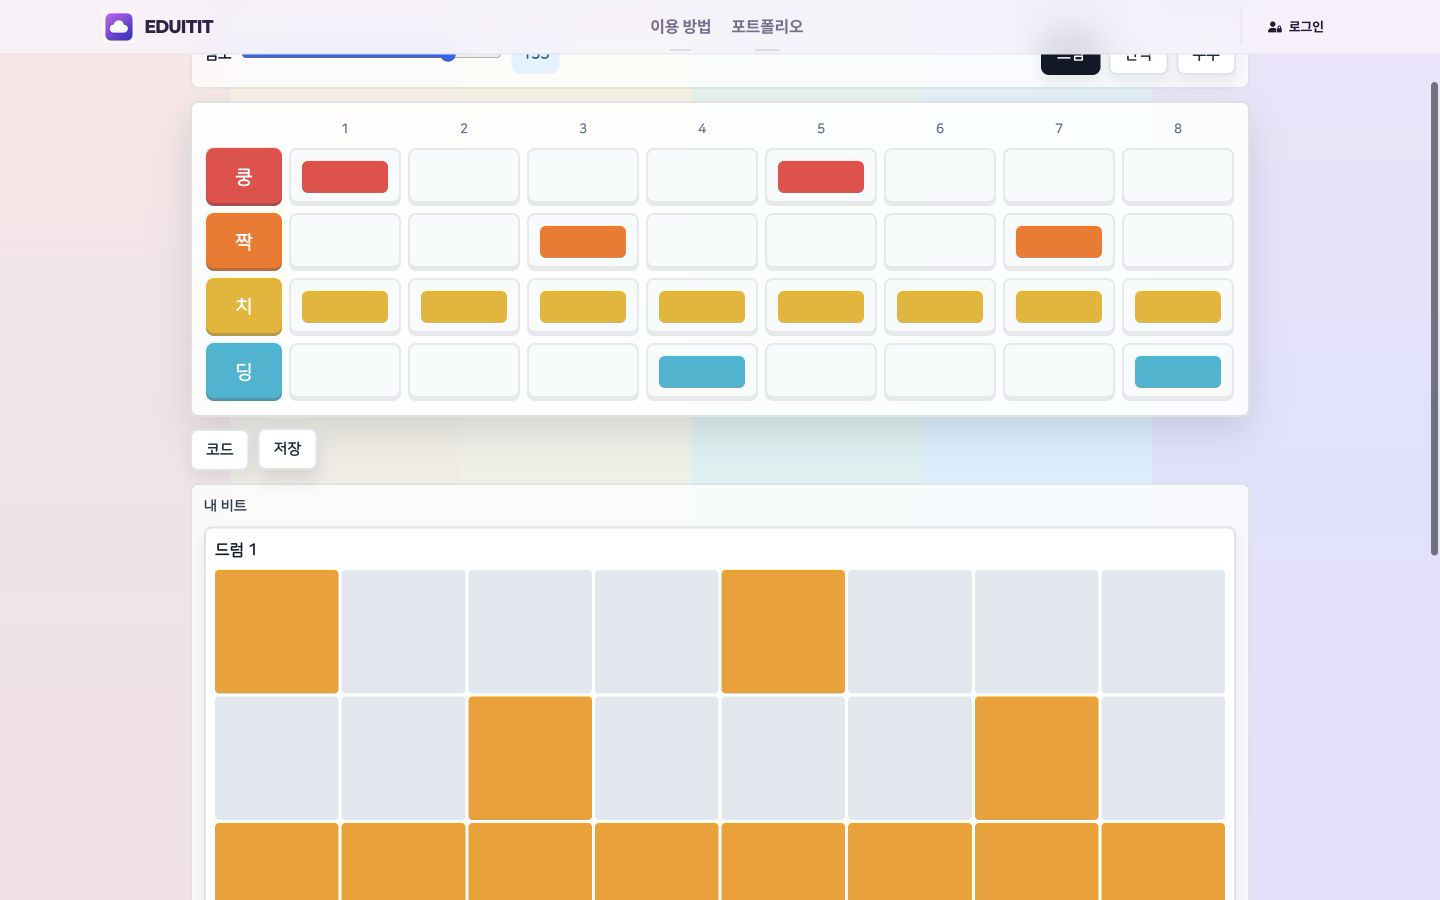Turn off 치 row step 1
The image size is (1440, 900).
pyautogui.click(x=345, y=307)
